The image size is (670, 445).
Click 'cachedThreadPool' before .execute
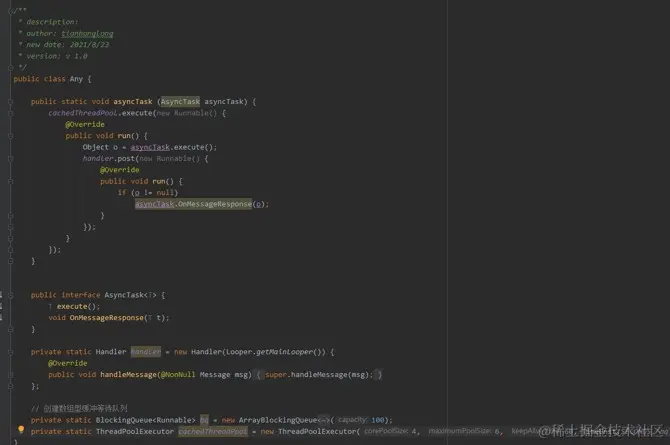(x=82, y=113)
